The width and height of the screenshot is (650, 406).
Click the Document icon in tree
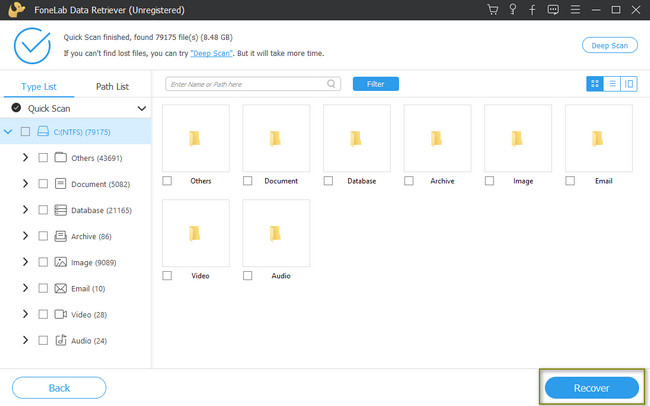61,184
